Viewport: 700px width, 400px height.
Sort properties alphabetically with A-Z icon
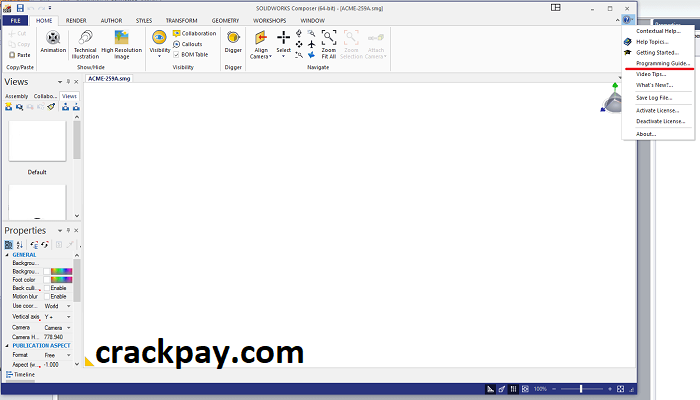click(20, 245)
